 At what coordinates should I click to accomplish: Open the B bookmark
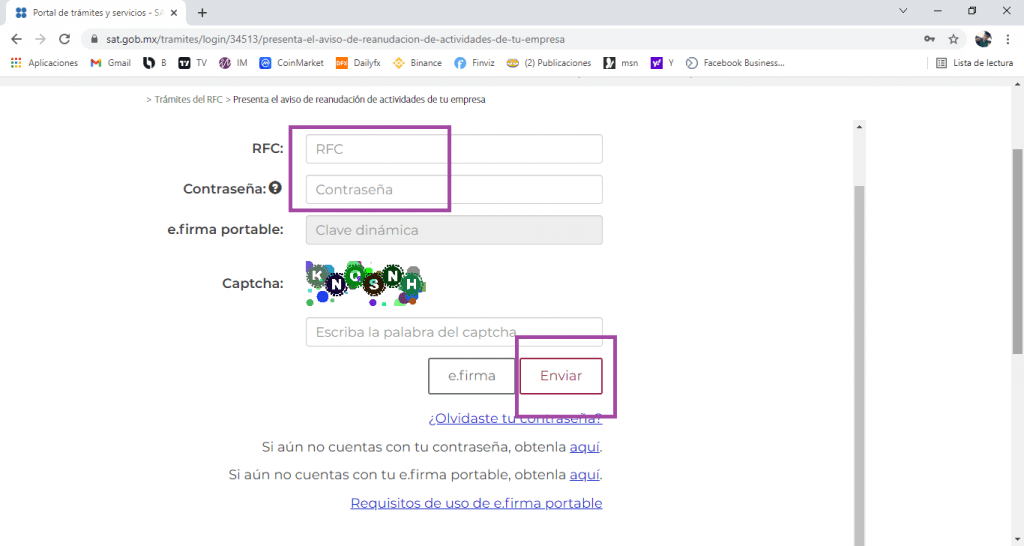[x=155, y=63]
